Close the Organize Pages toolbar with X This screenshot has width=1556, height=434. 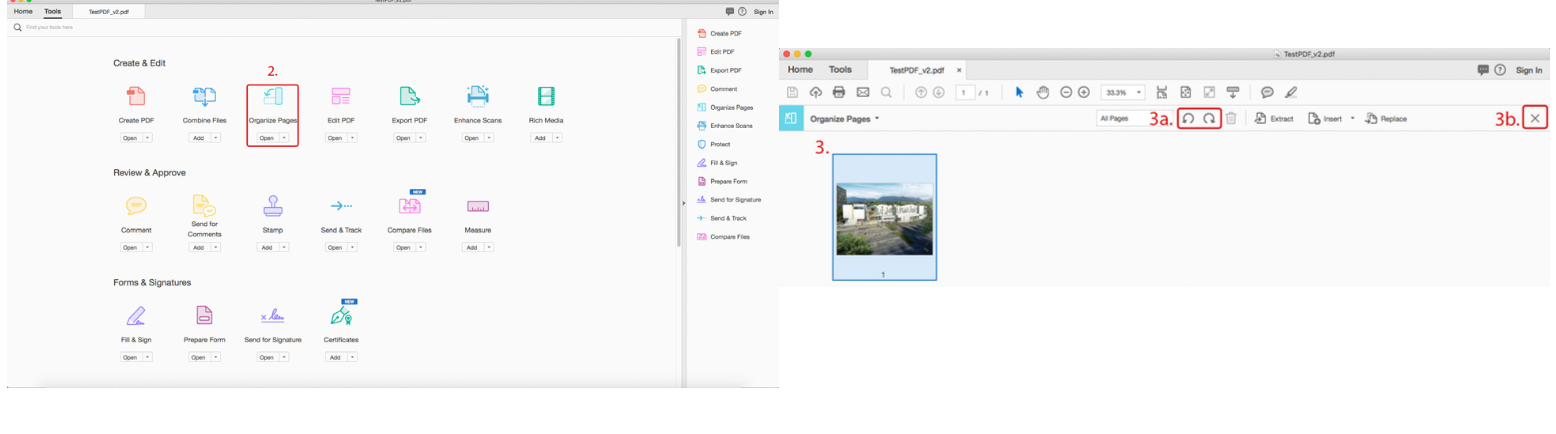tap(1536, 118)
